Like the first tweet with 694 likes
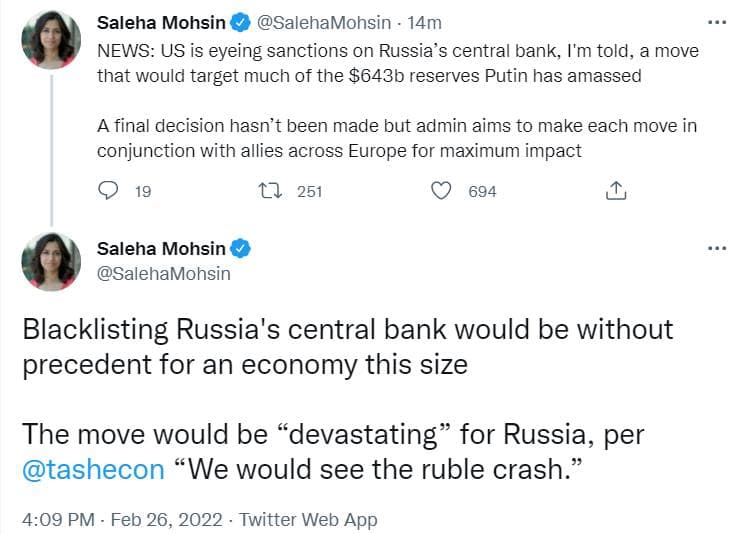Image resolution: width=742 pixels, height=534 pixels. point(441,191)
